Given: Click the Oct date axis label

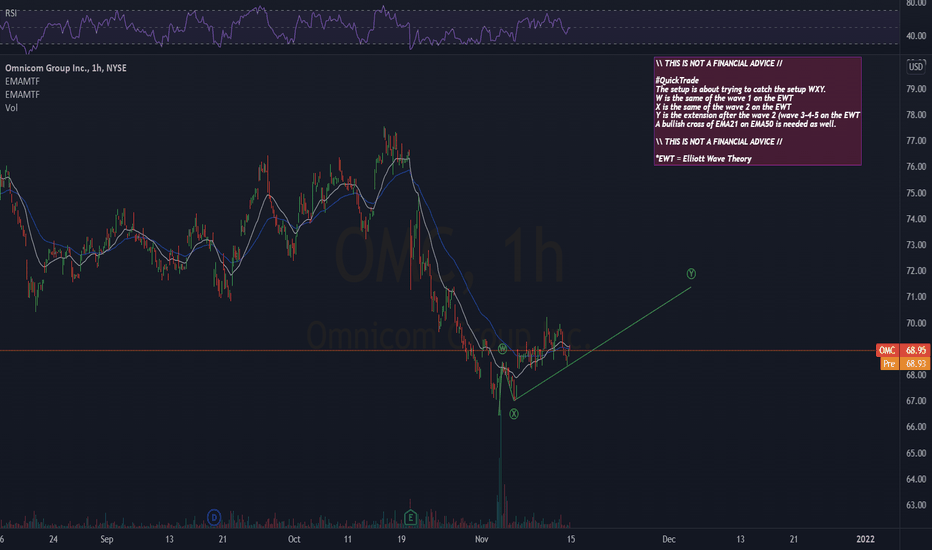Looking at the screenshot, I should pyautogui.click(x=294, y=539).
